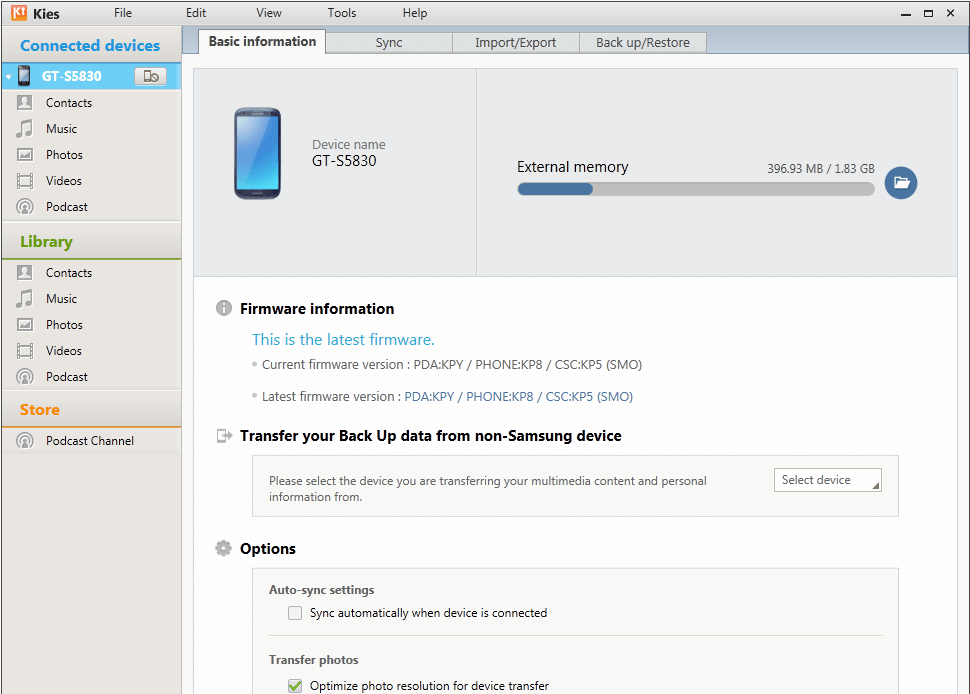
Task: Click the Transfer photos heading
Action: [x=314, y=660]
